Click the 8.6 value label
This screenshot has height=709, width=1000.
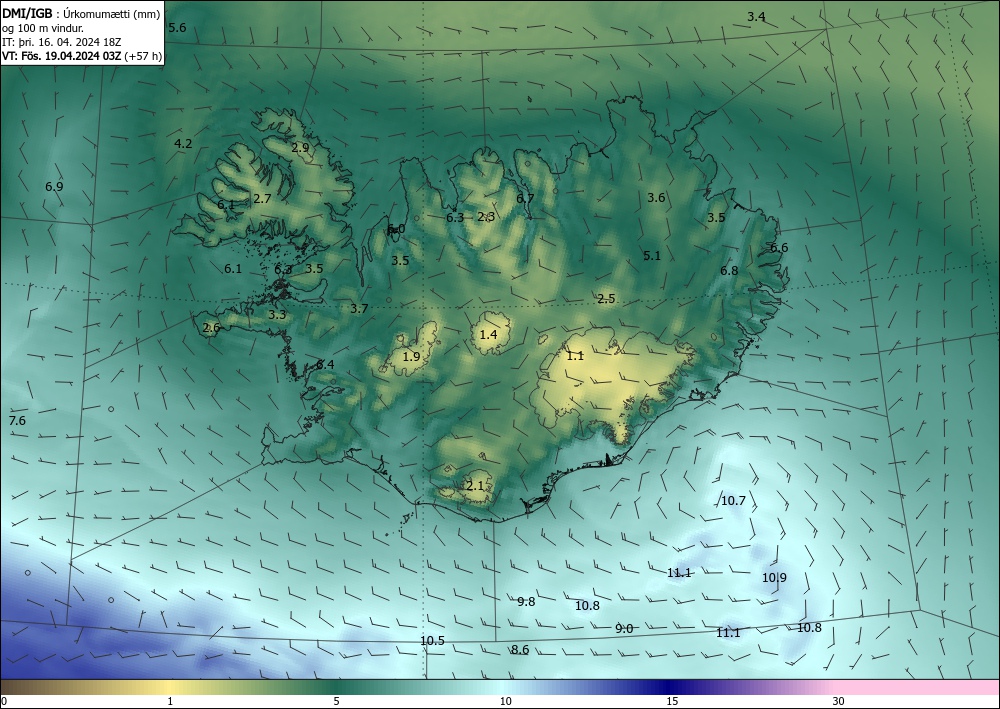click(520, 650)
